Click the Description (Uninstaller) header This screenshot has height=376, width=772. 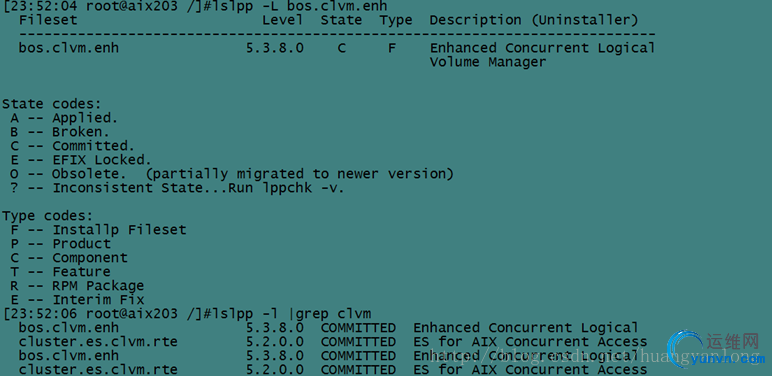pos(534,20)
